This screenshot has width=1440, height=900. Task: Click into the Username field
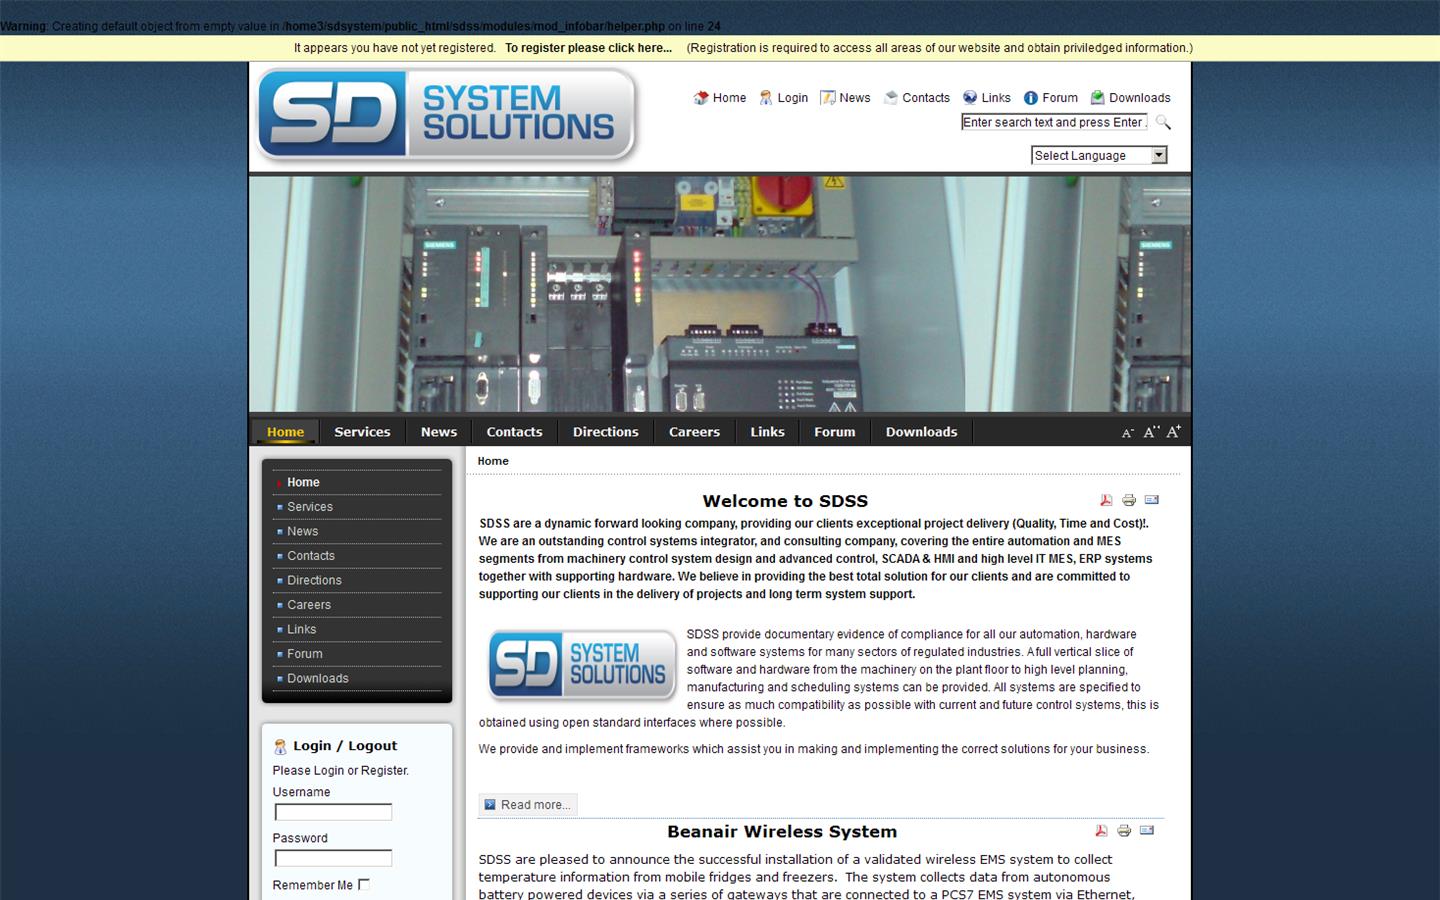(x=333, y=812)
